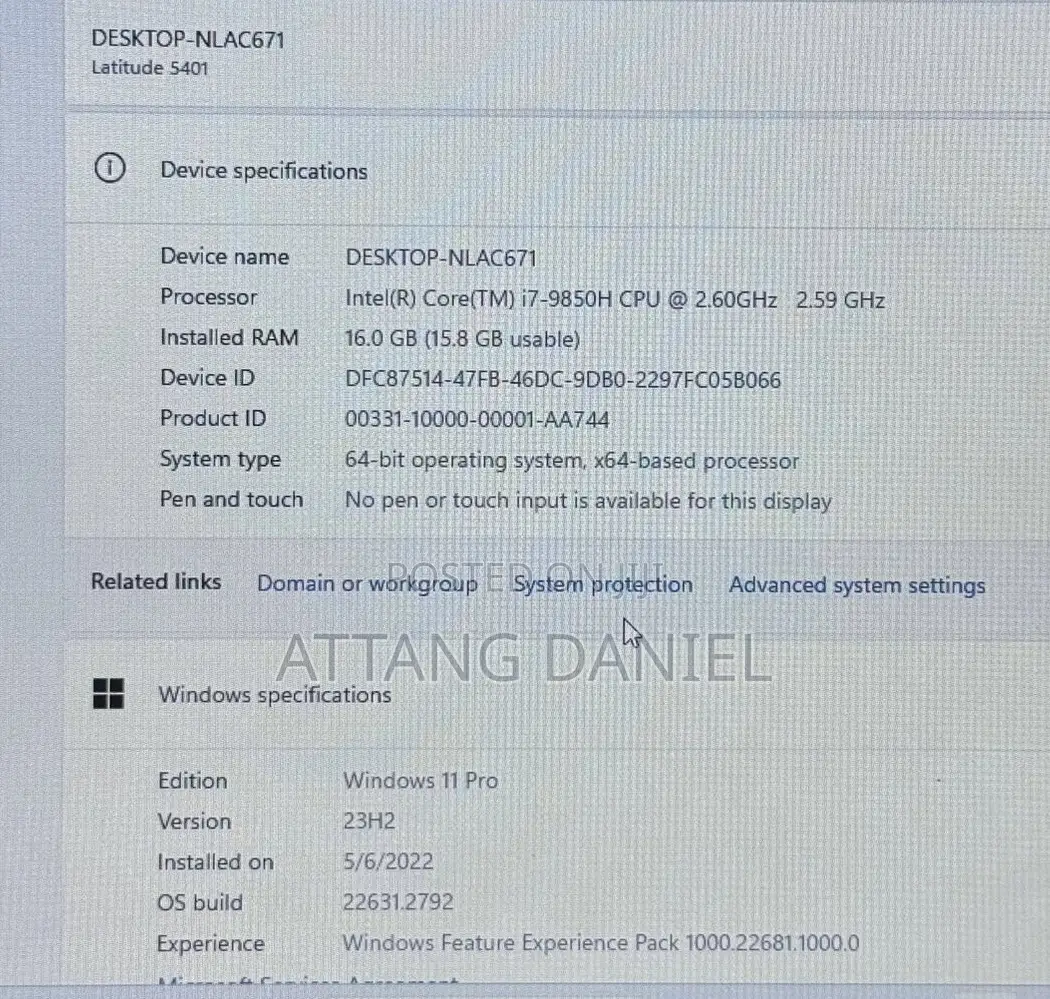Click the OS build label

(200, 903)
